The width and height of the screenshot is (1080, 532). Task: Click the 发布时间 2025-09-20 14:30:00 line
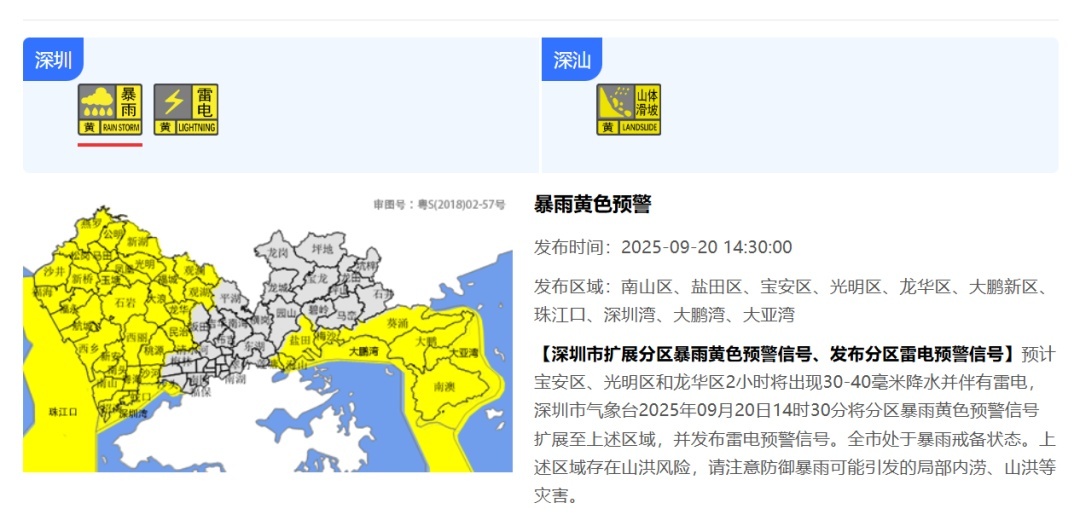click(663, 247)
